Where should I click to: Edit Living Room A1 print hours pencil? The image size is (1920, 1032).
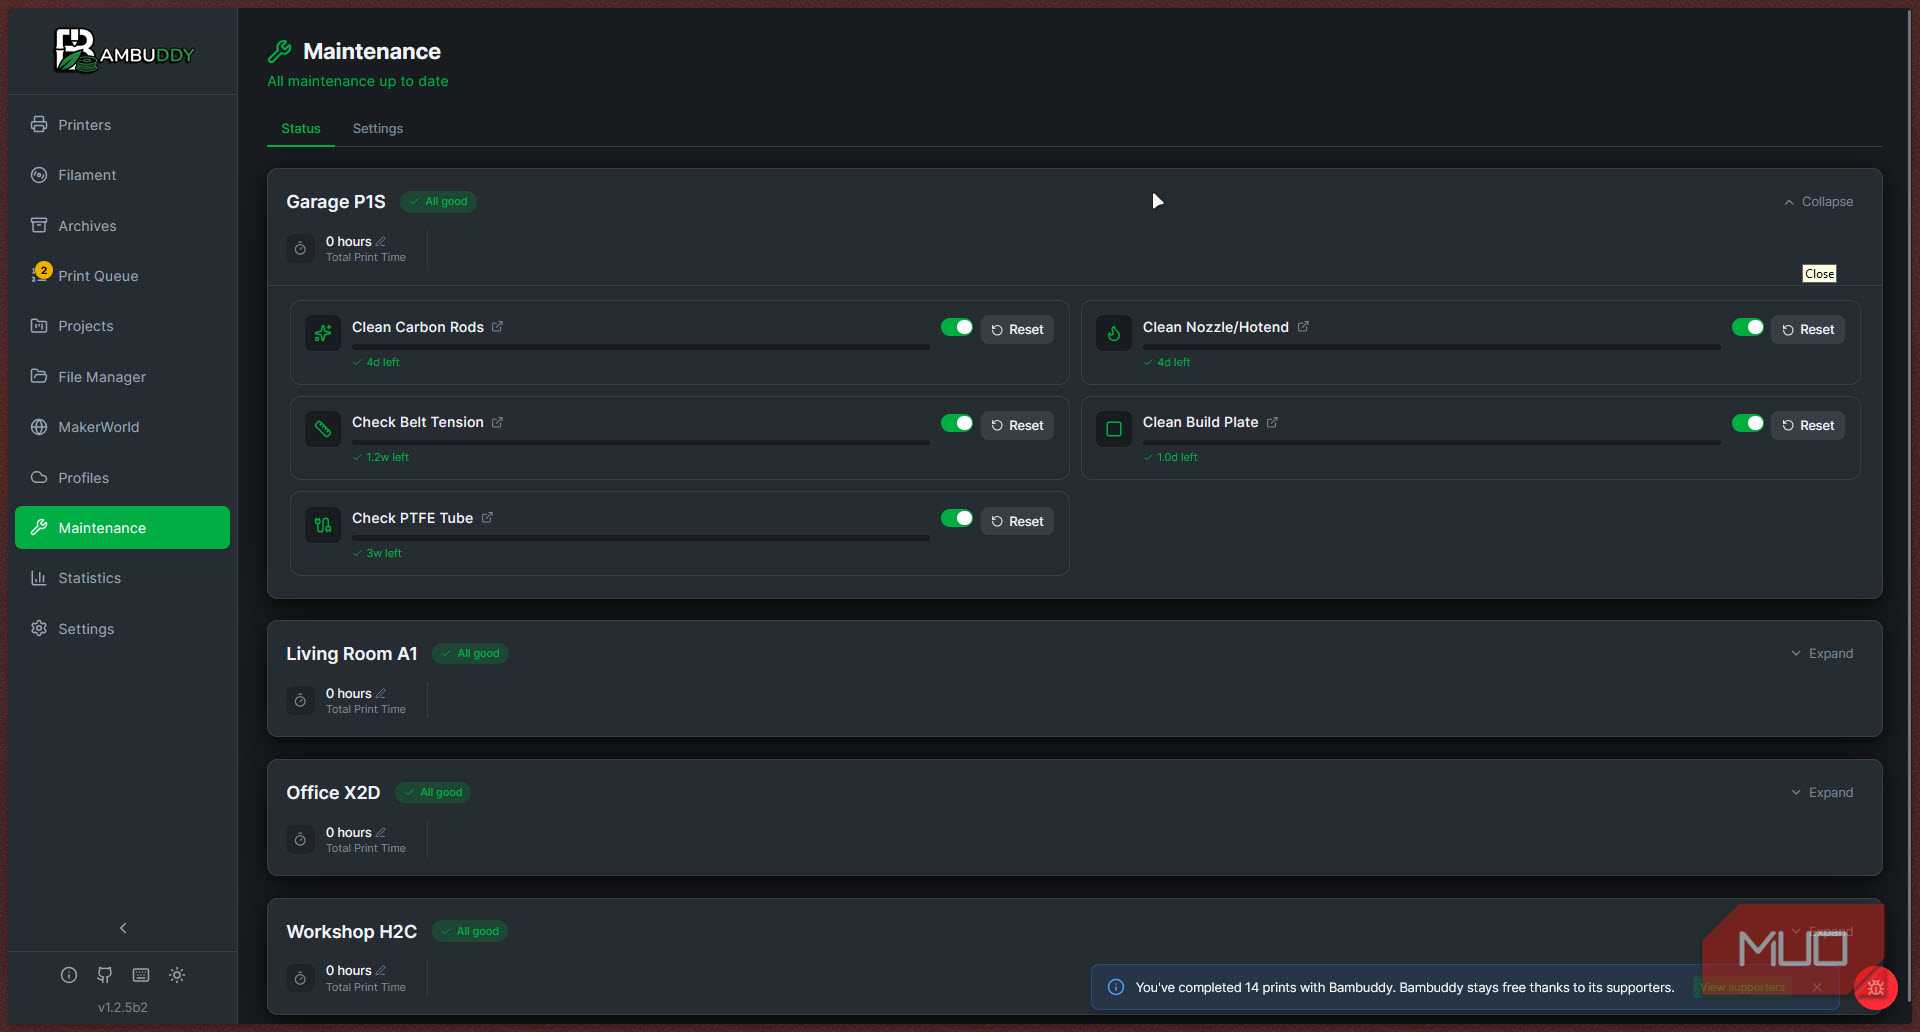click(381, 694)
